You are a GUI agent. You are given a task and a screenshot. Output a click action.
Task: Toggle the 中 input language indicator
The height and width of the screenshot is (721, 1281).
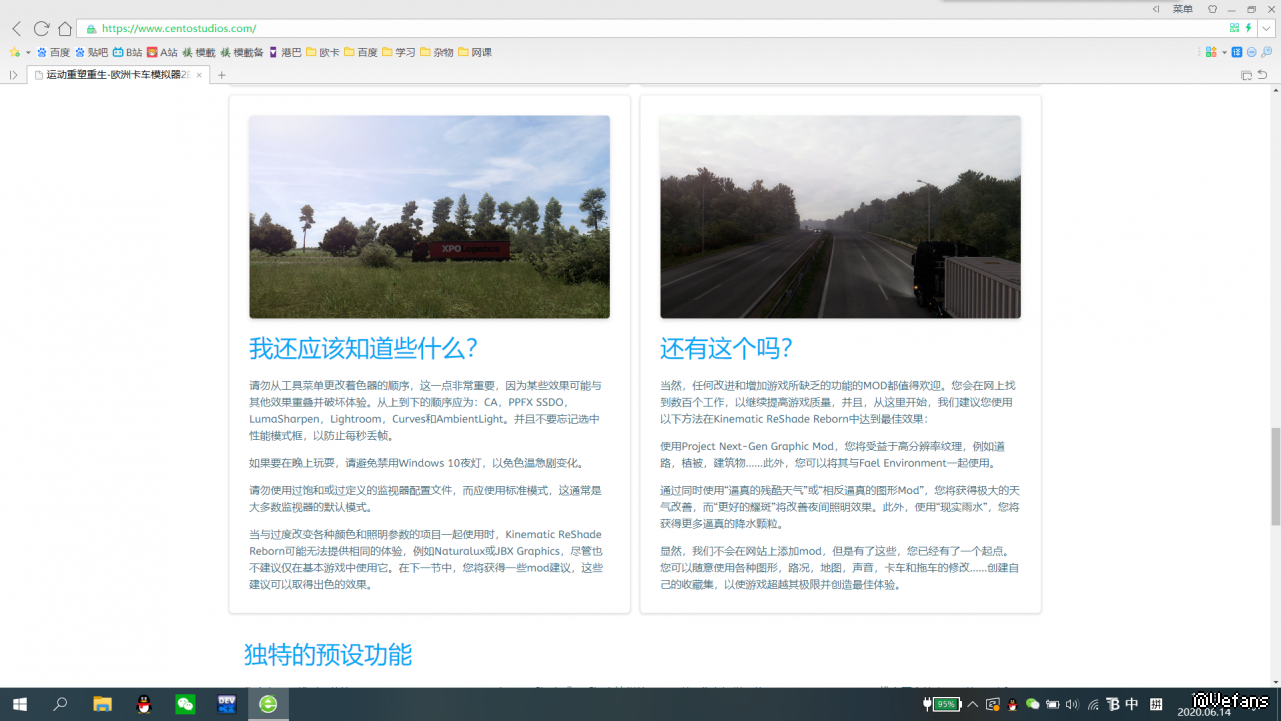pyautogui.click(x=1132, y=704)
